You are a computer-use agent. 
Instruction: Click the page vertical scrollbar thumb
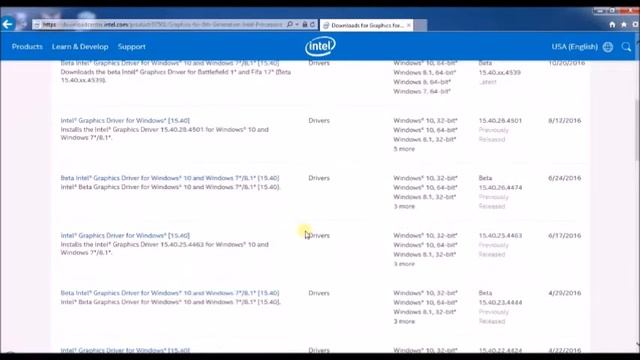pyautogui.click(x=637, y=131)
